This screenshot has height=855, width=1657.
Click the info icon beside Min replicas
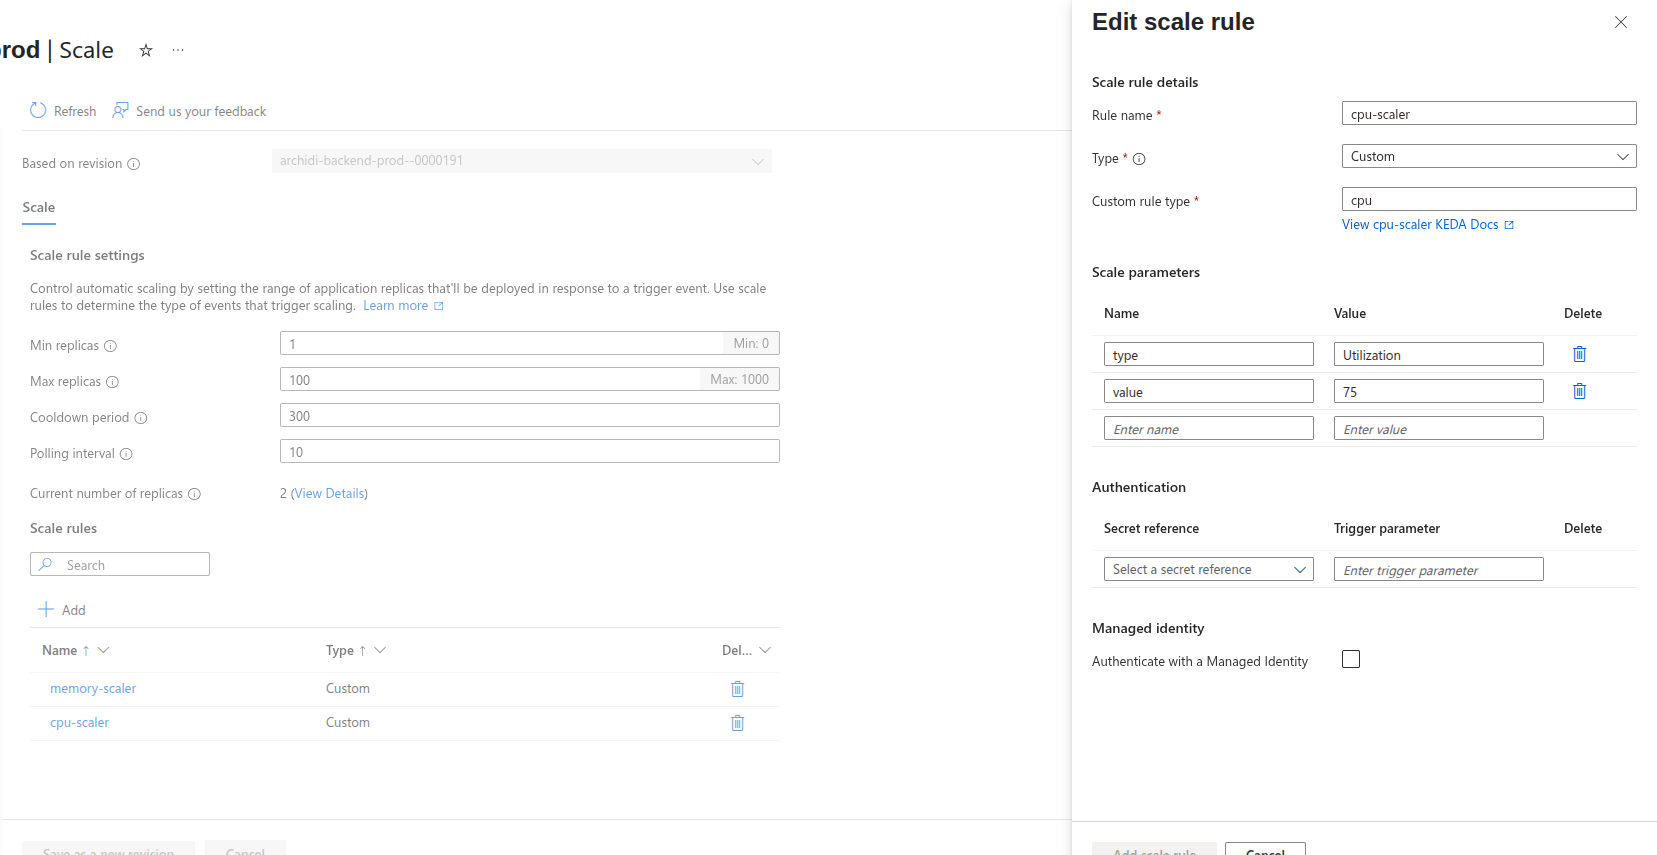111,346
